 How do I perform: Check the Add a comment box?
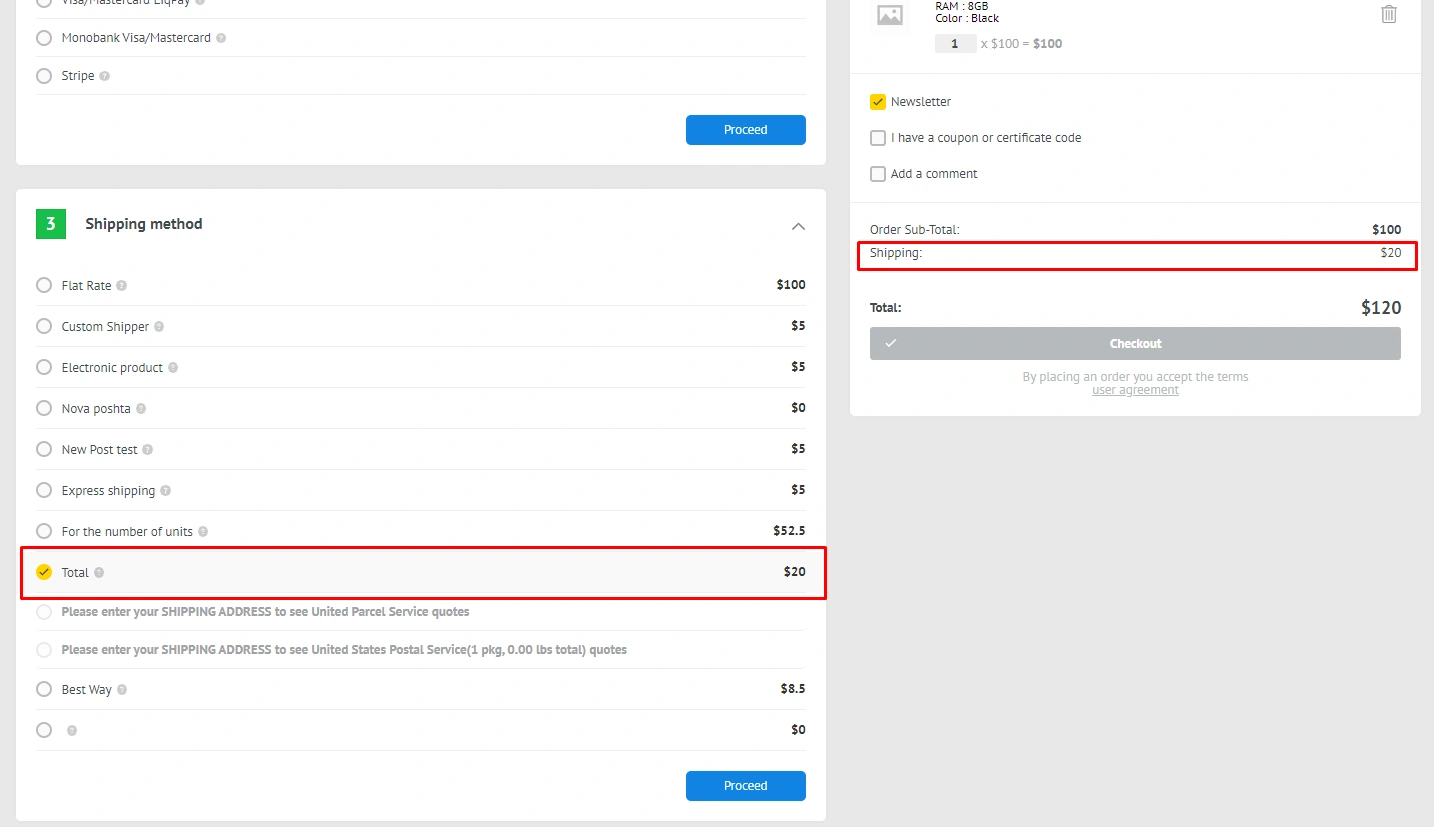pos(878,174)
